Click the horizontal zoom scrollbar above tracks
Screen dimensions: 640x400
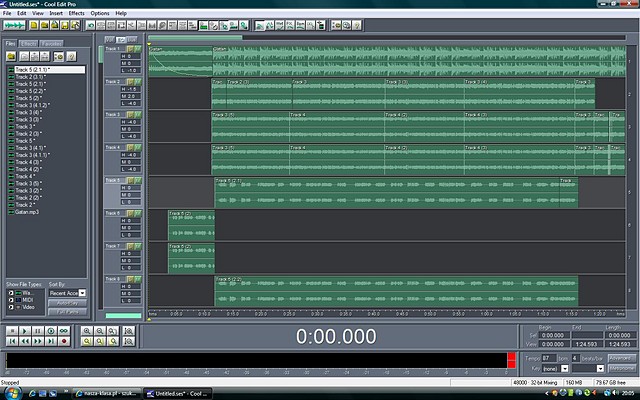[195, 38]
